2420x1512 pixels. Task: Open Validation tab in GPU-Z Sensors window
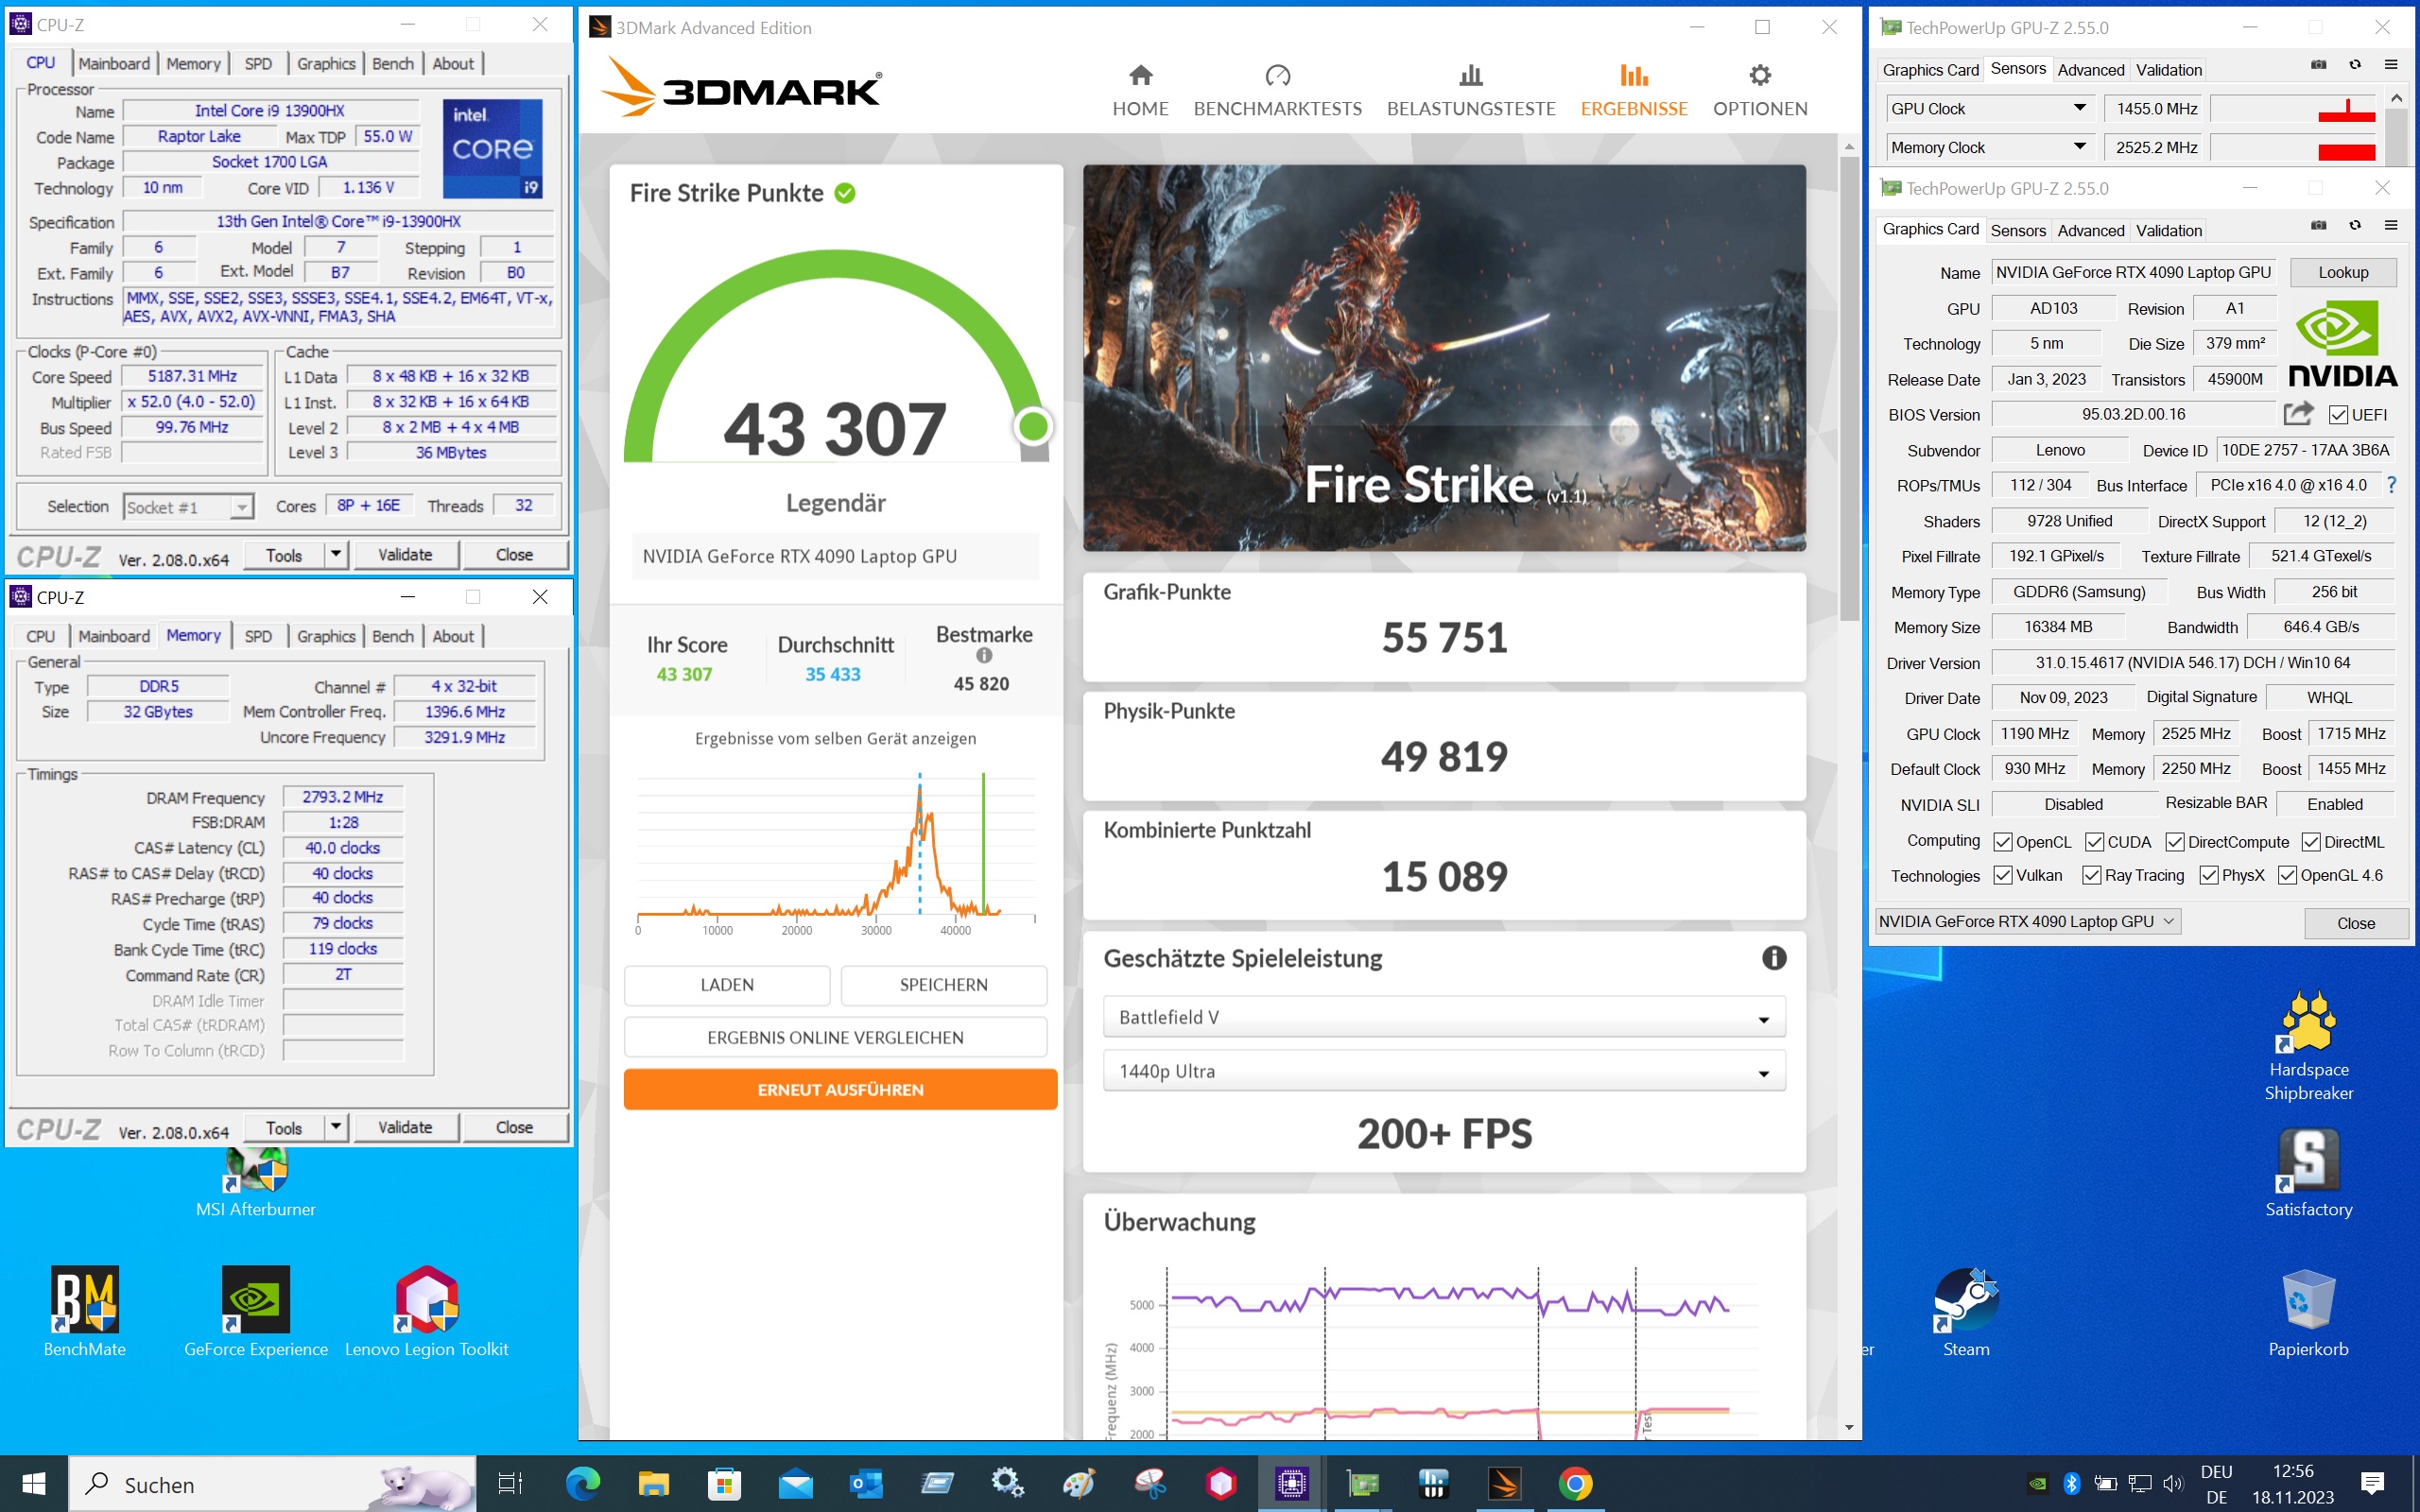(x=2168, y=70)
